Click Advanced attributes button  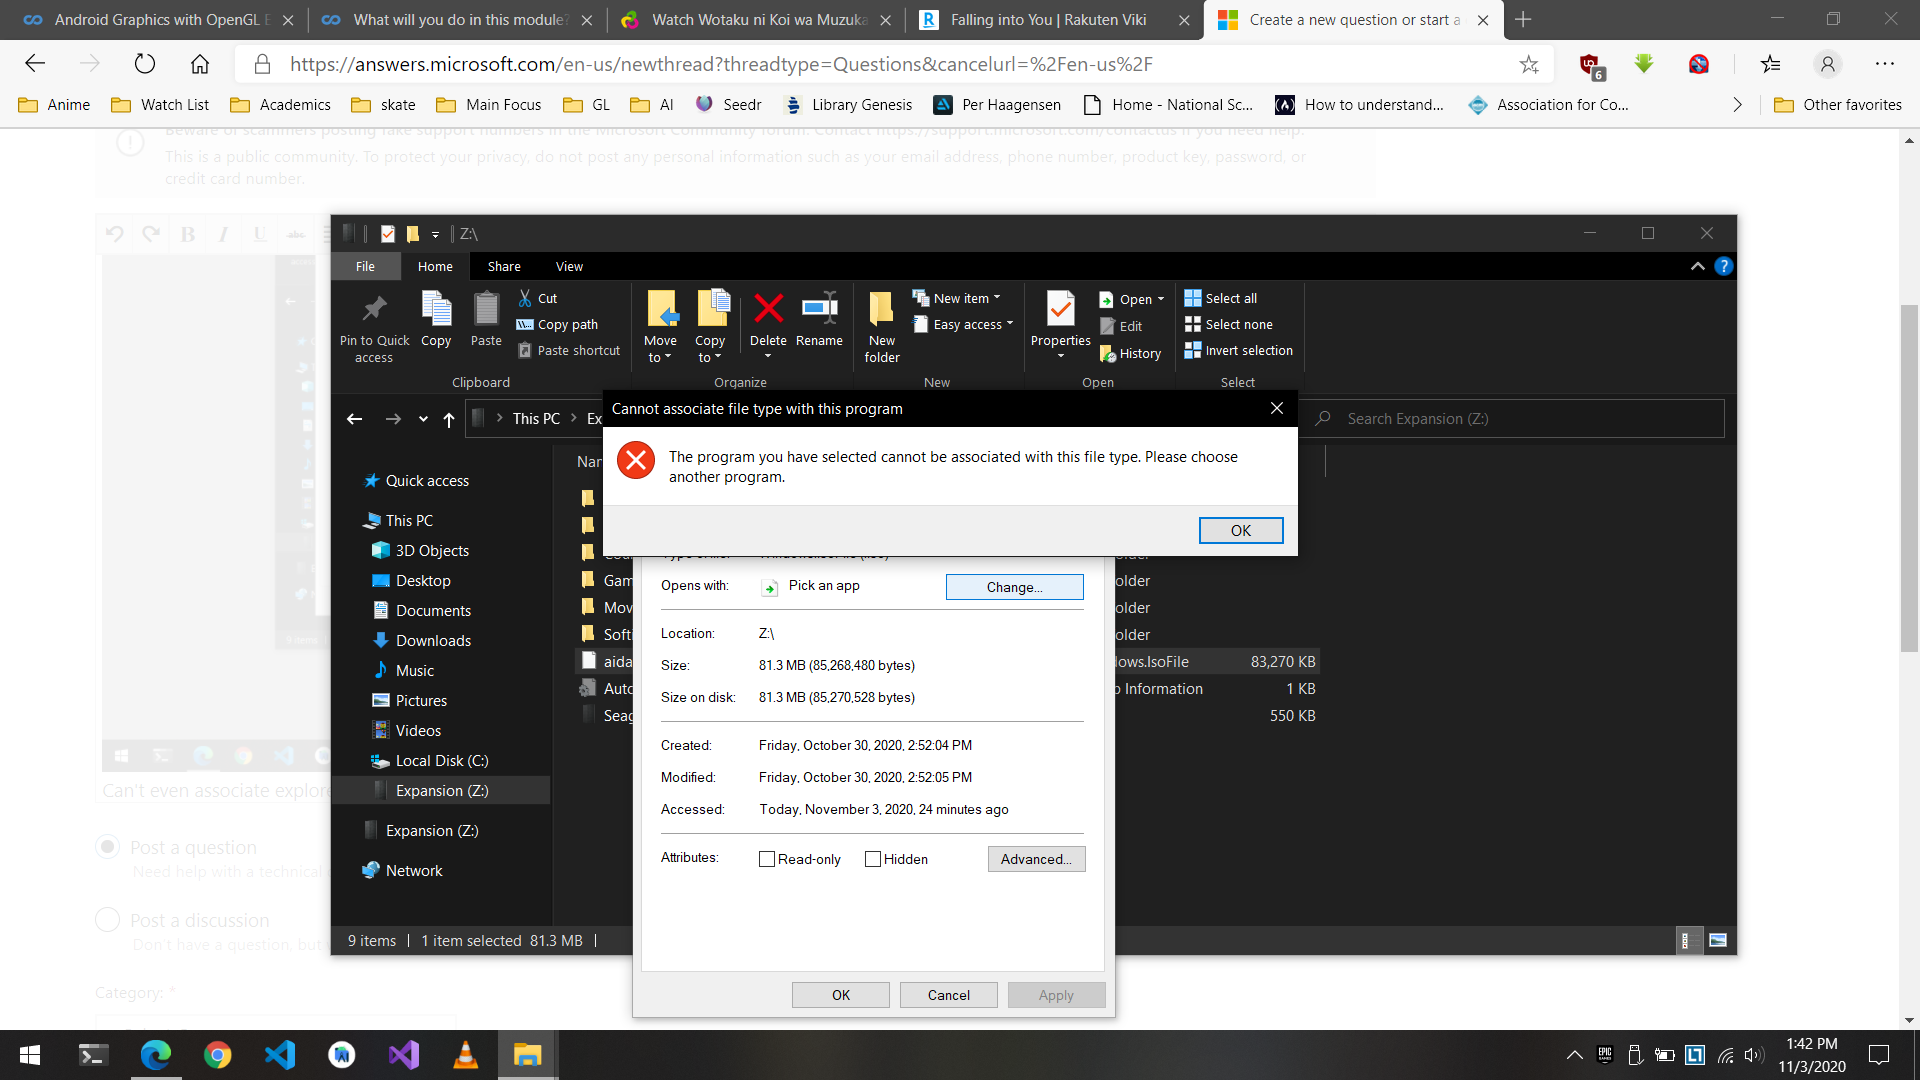1035,858
